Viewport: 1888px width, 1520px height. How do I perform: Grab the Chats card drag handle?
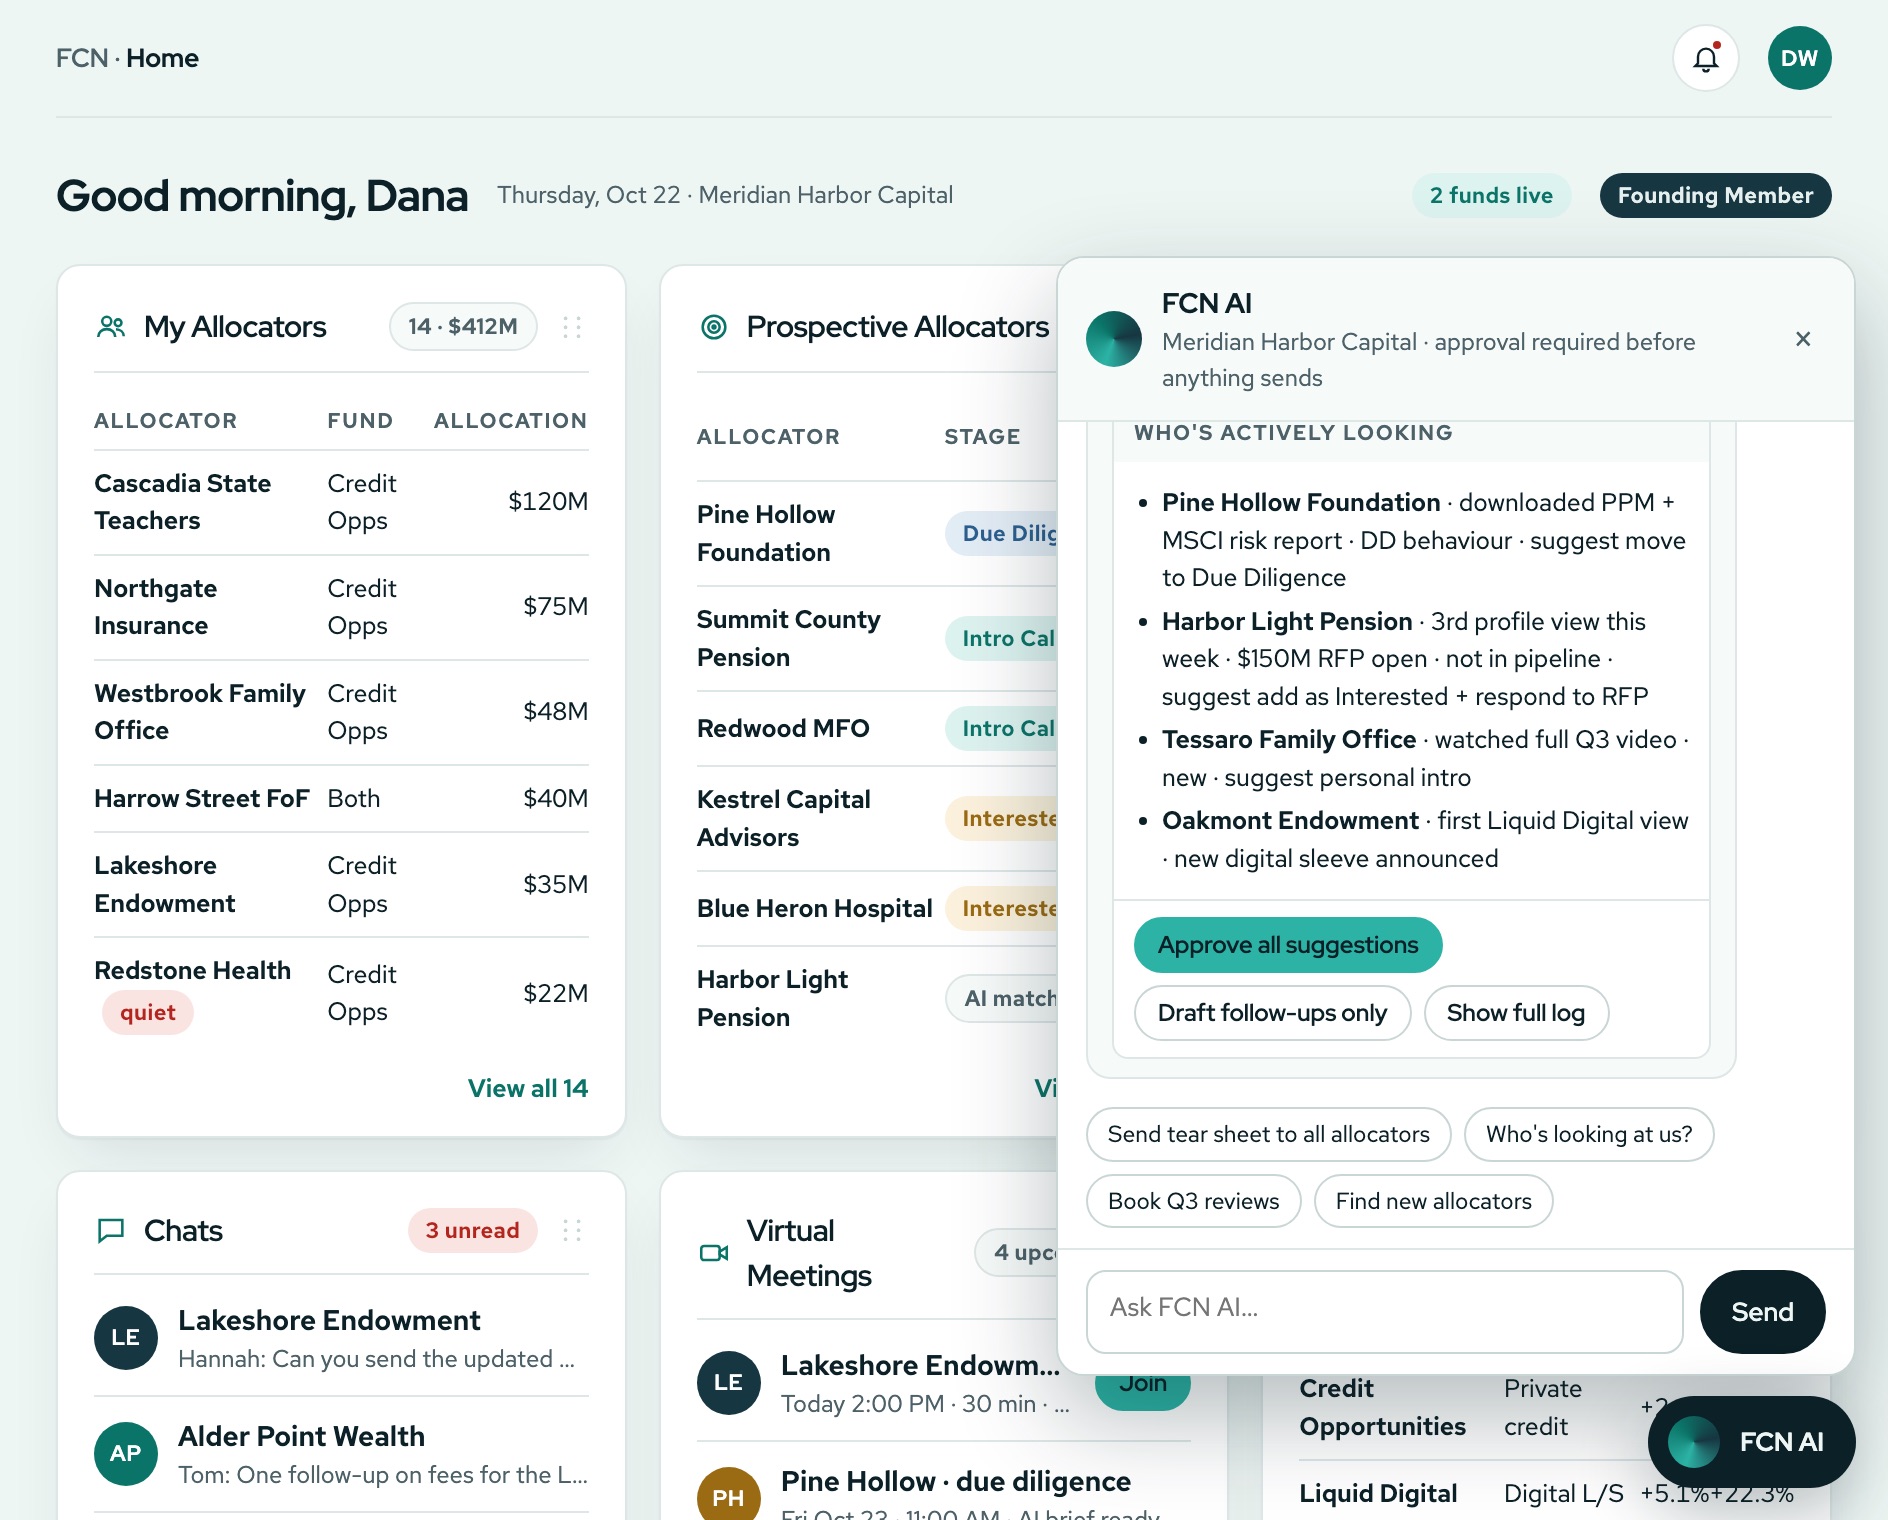tap(572, 1230)
